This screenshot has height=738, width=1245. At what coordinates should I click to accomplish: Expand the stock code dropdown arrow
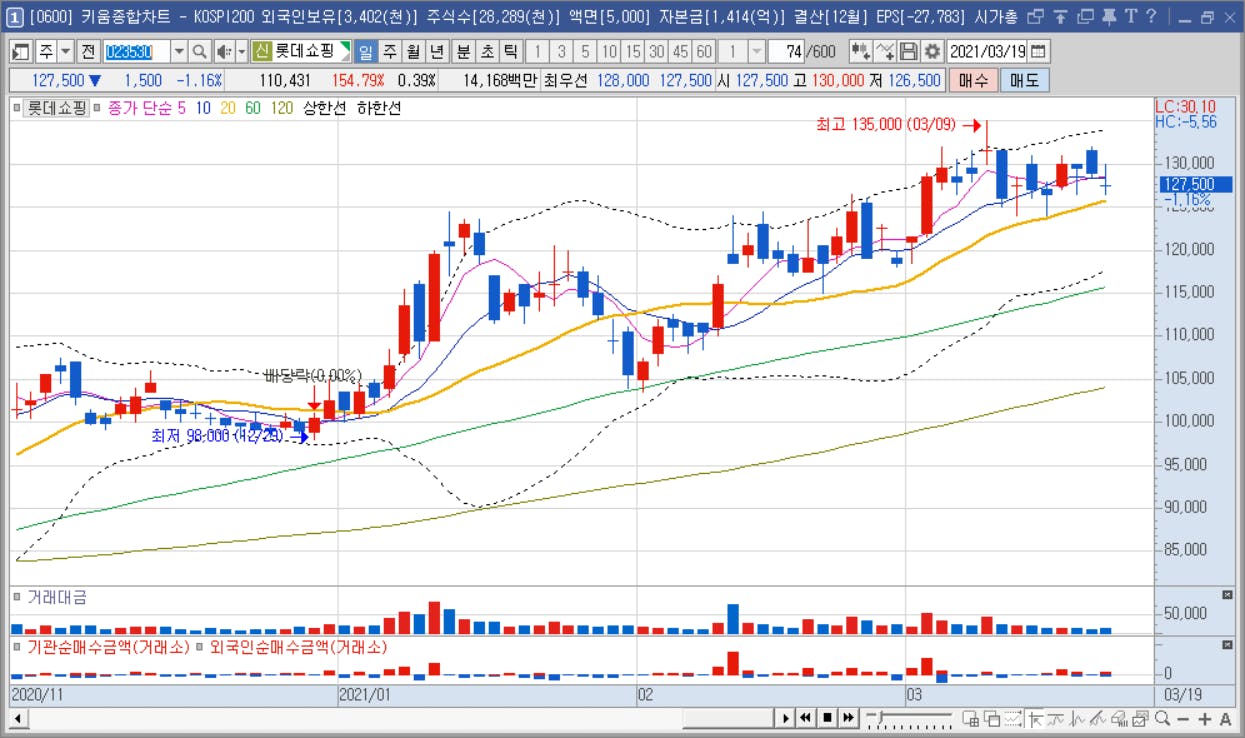click(x=179, y=51)
